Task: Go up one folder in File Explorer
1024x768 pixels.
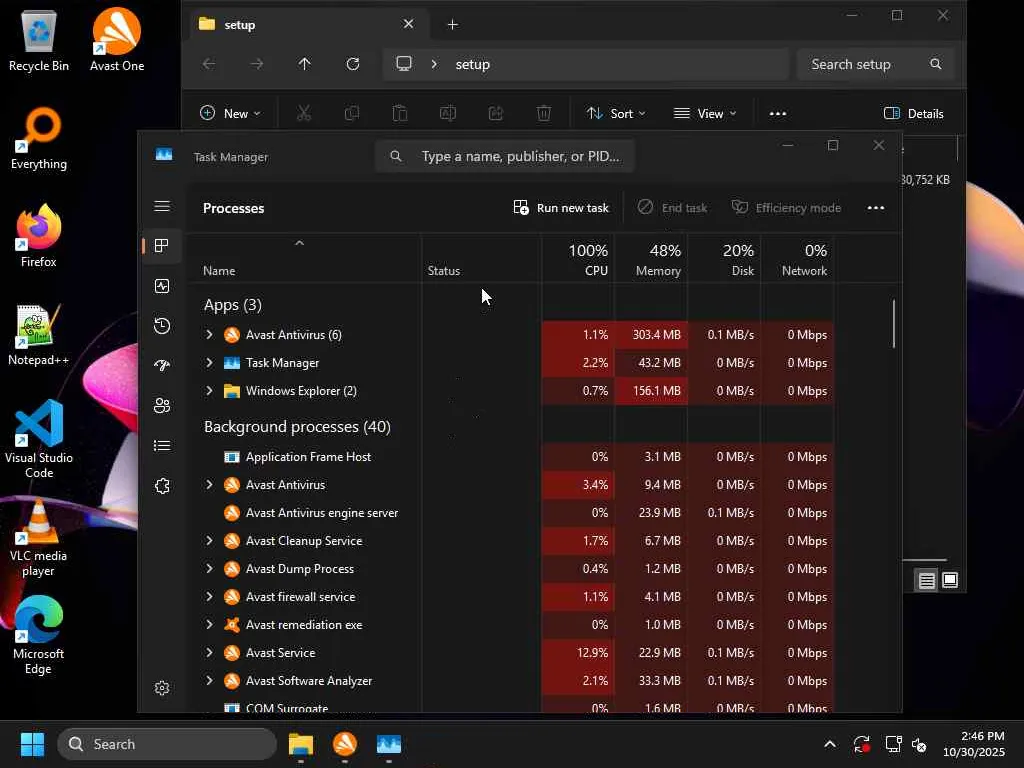Action: click(304, 64)
